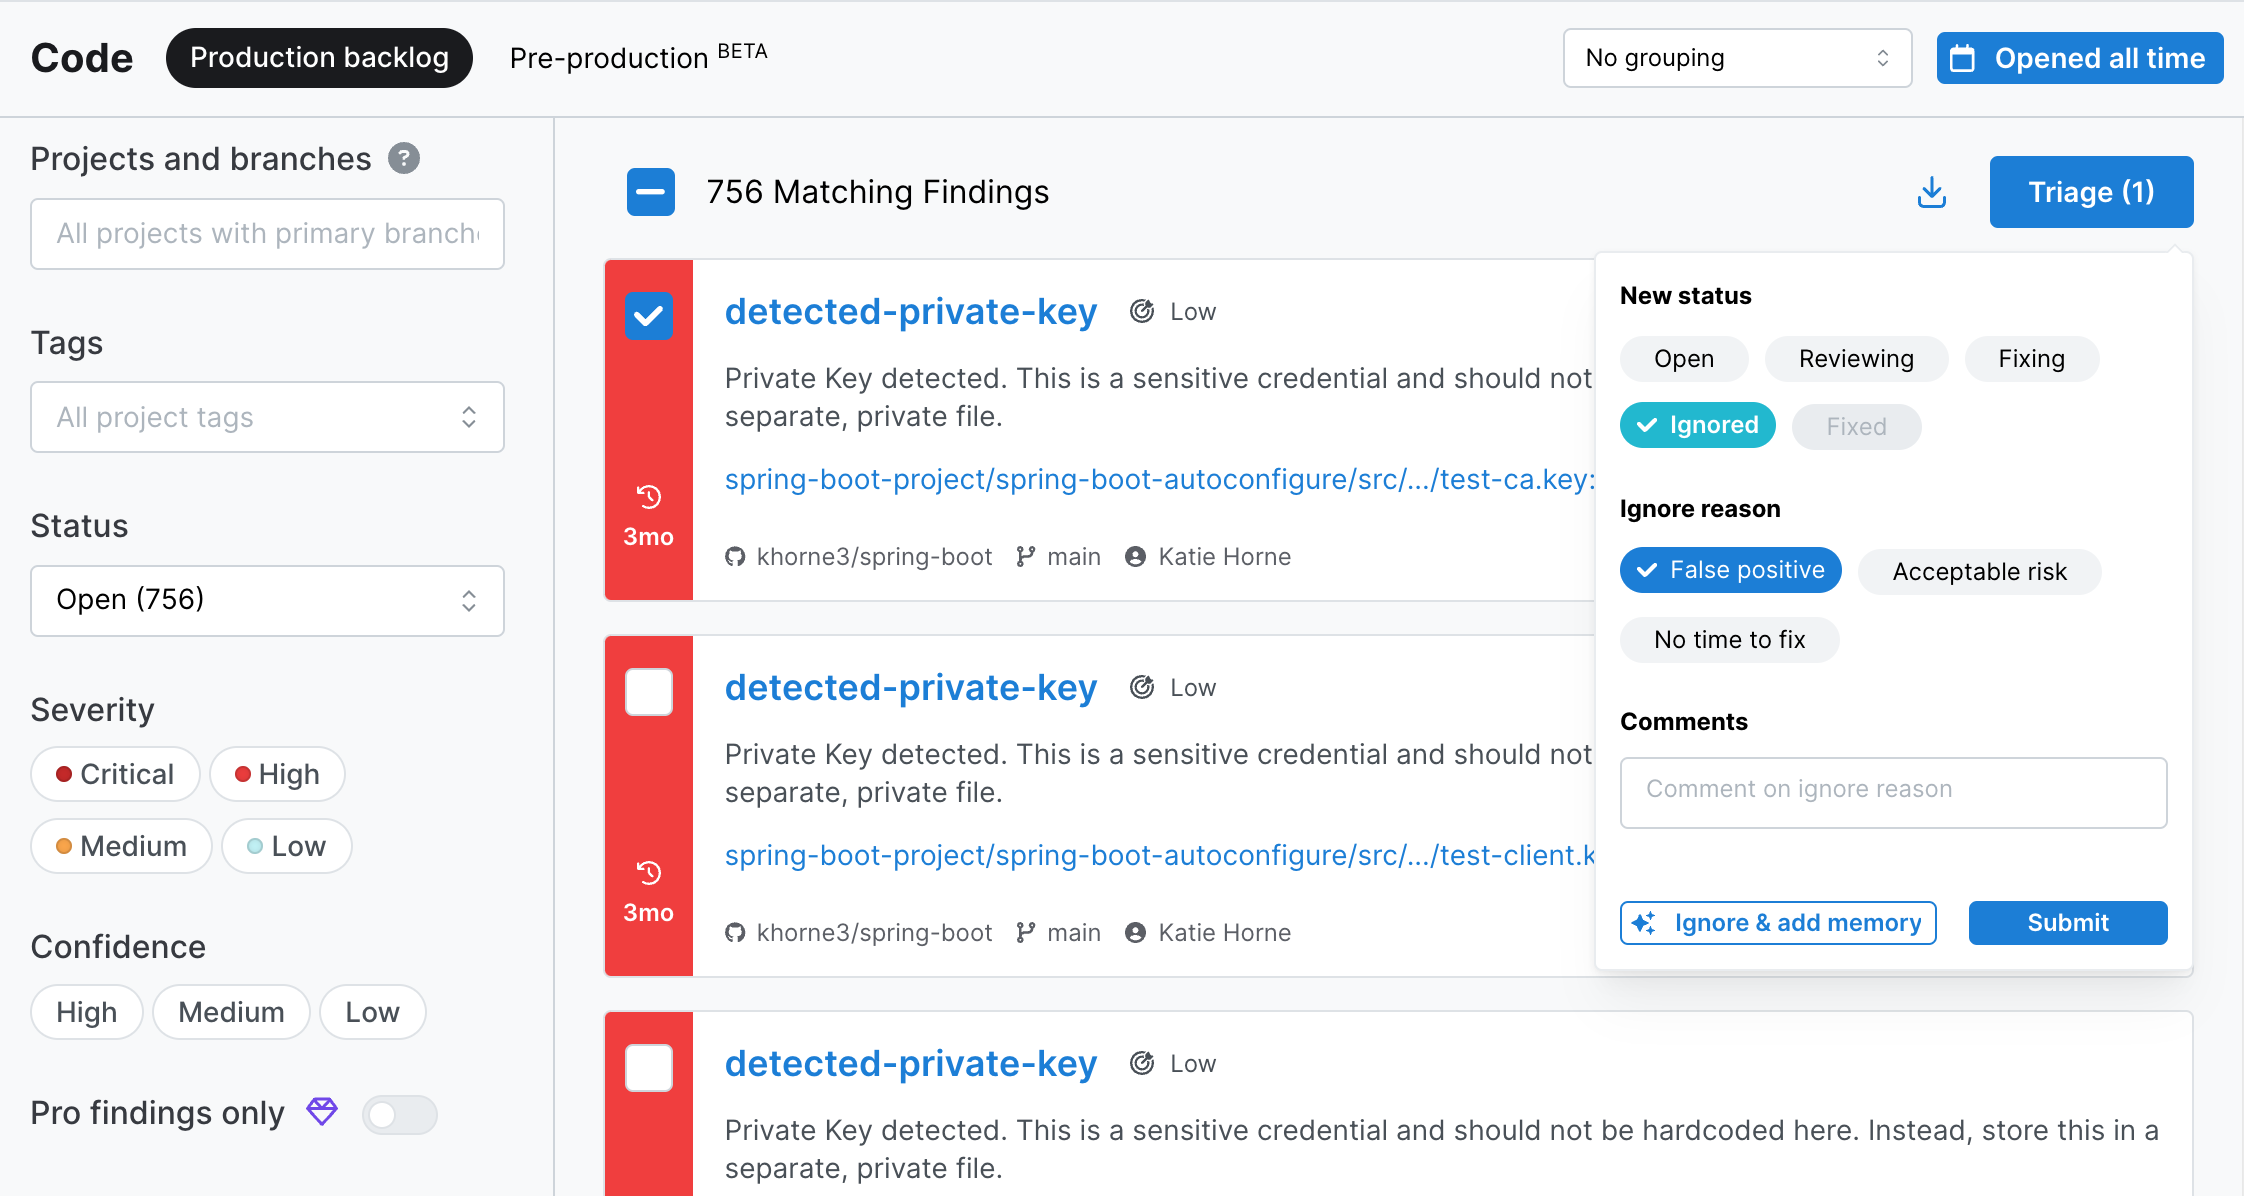Screen dimensions: 2244x1196
Task: Select the second detected-private-key finding checkbox
Action: pos(648,690)
